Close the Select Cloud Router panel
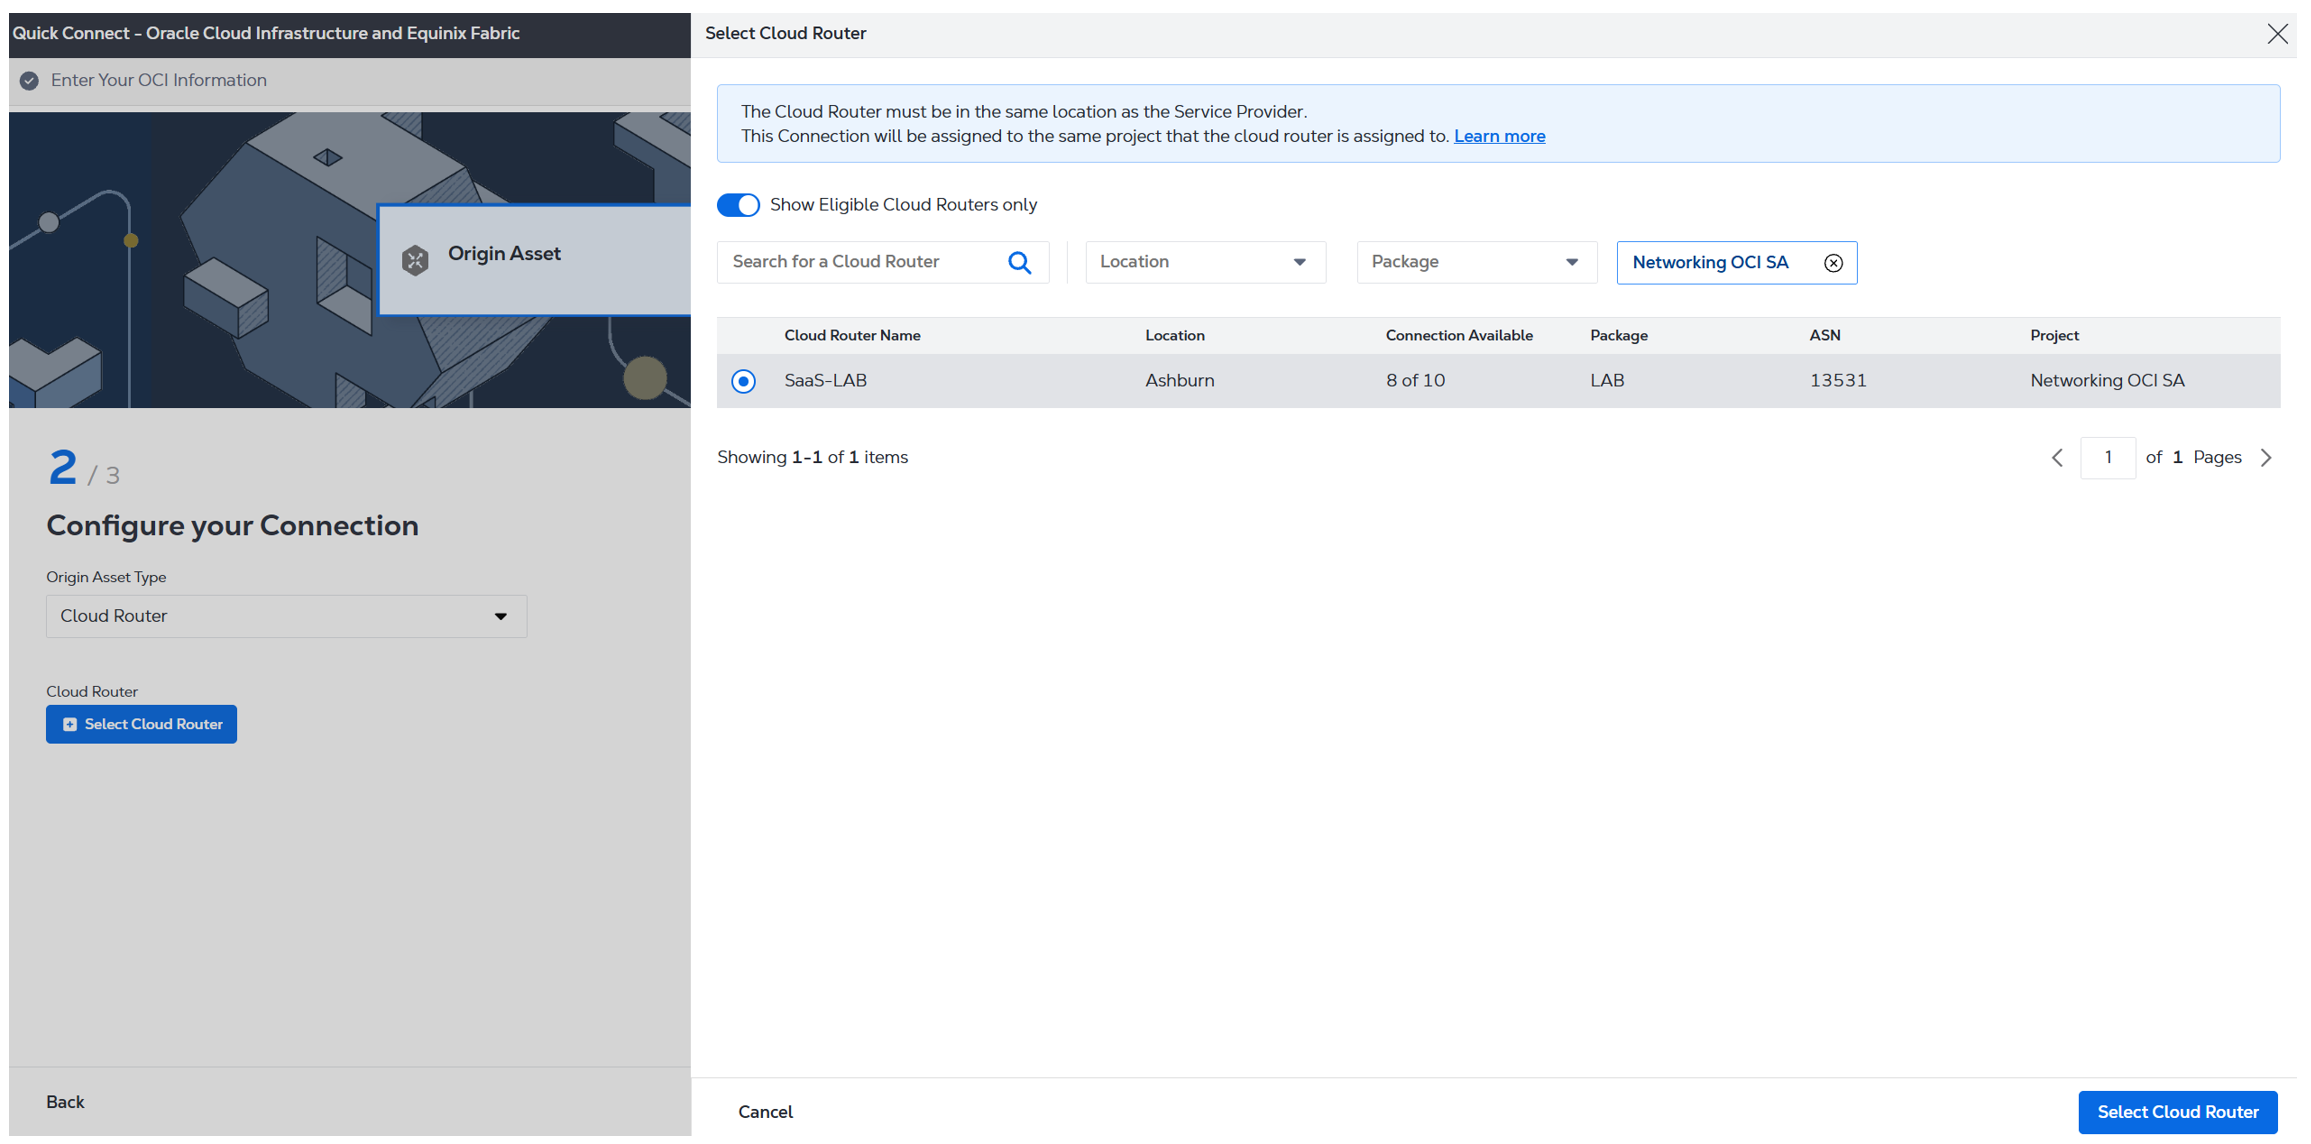 pyautogui.click(x=2277, y=34)
